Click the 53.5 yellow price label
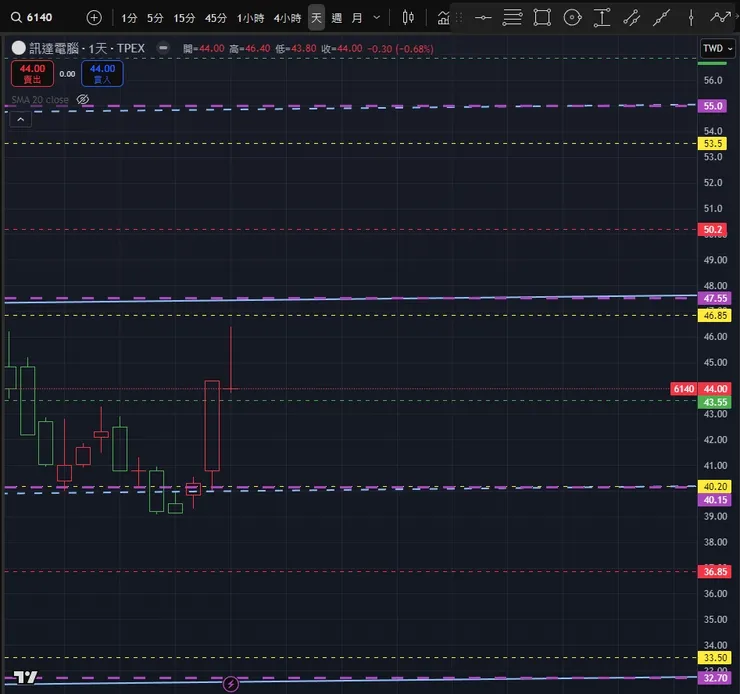The height and width of the screenshot is (694, 740). (x=712, y=143)
